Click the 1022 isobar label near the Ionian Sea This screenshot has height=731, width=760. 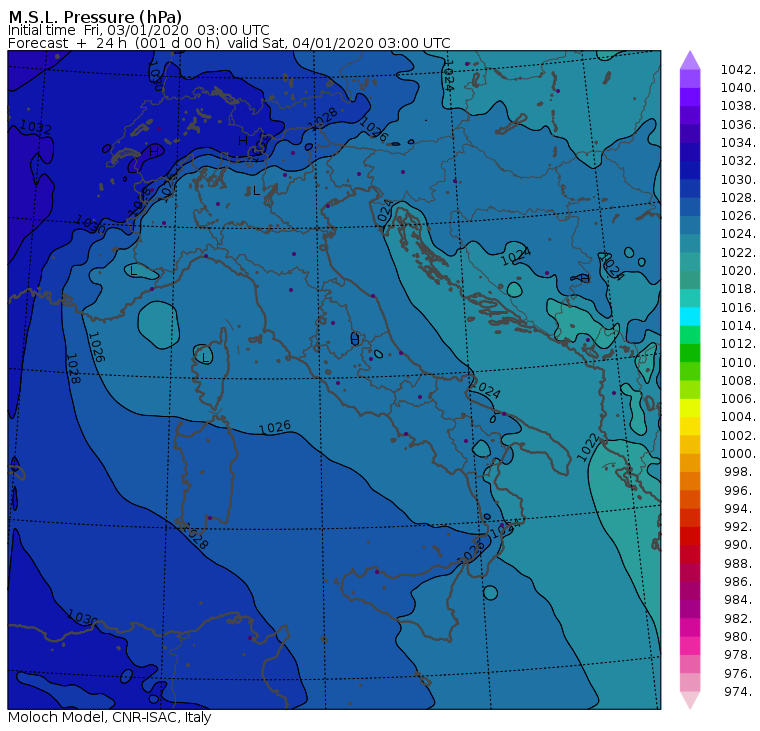click(x=587, y=447)
